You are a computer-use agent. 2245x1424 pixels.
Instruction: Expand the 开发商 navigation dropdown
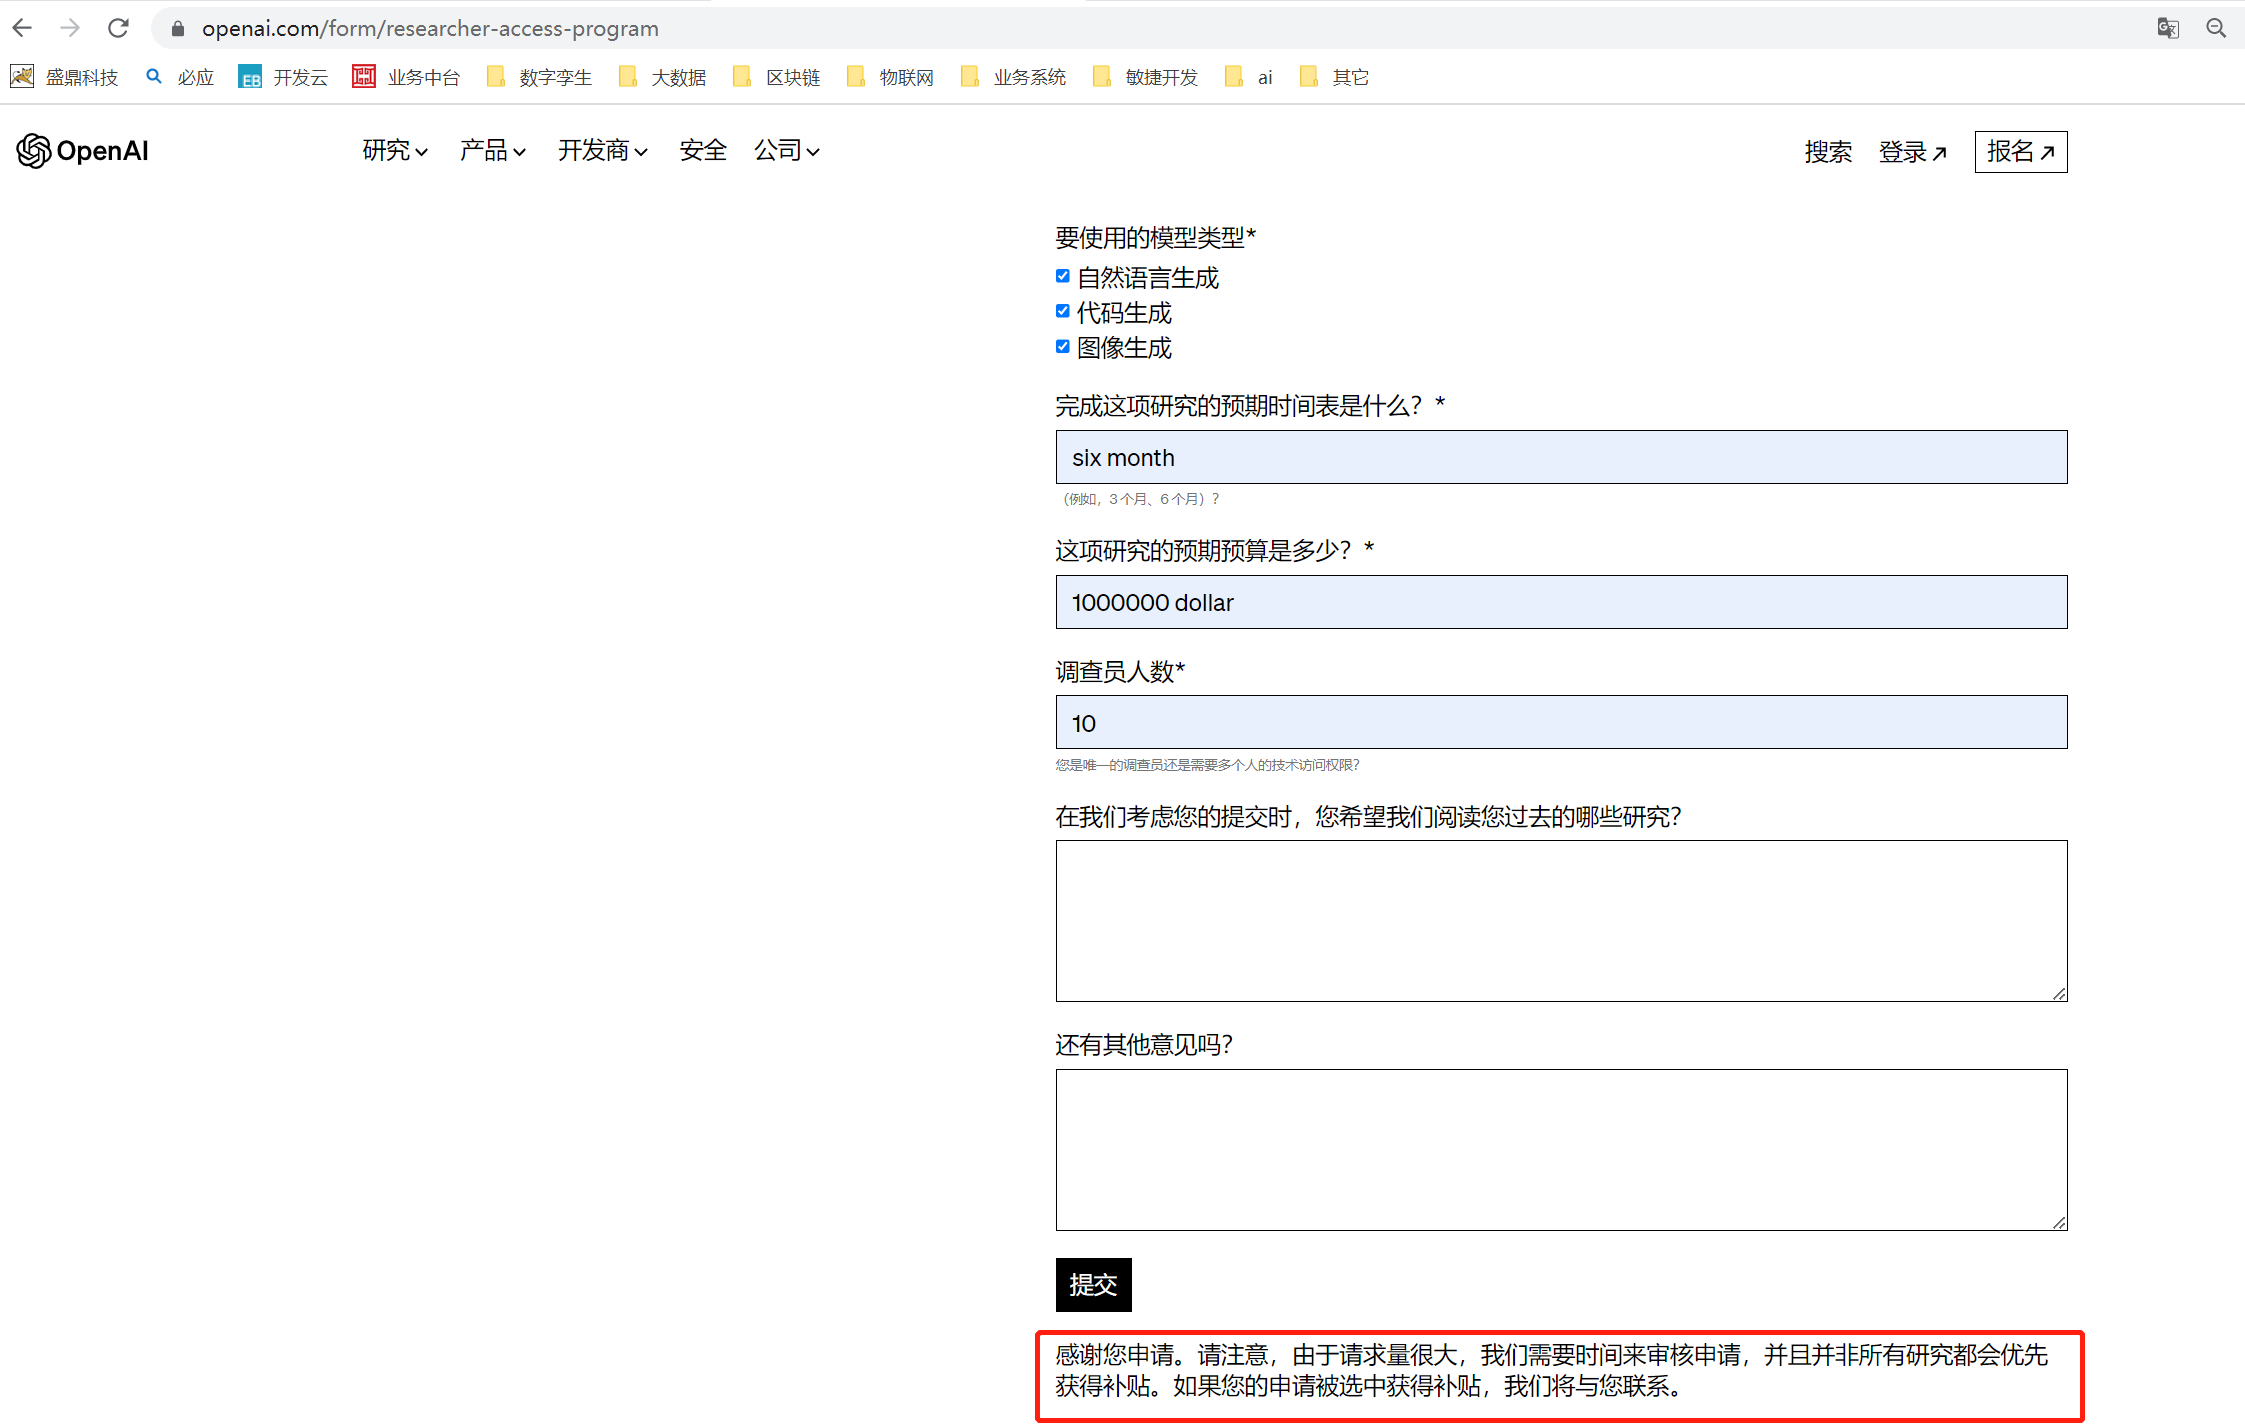pos(602,151)
